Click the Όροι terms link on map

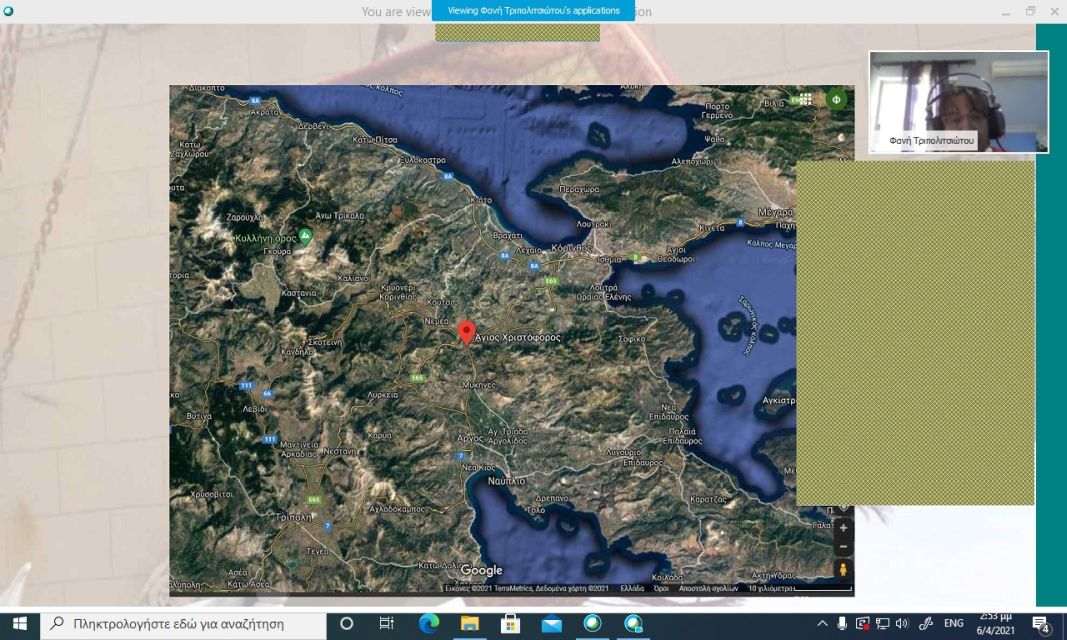point(661,589)
